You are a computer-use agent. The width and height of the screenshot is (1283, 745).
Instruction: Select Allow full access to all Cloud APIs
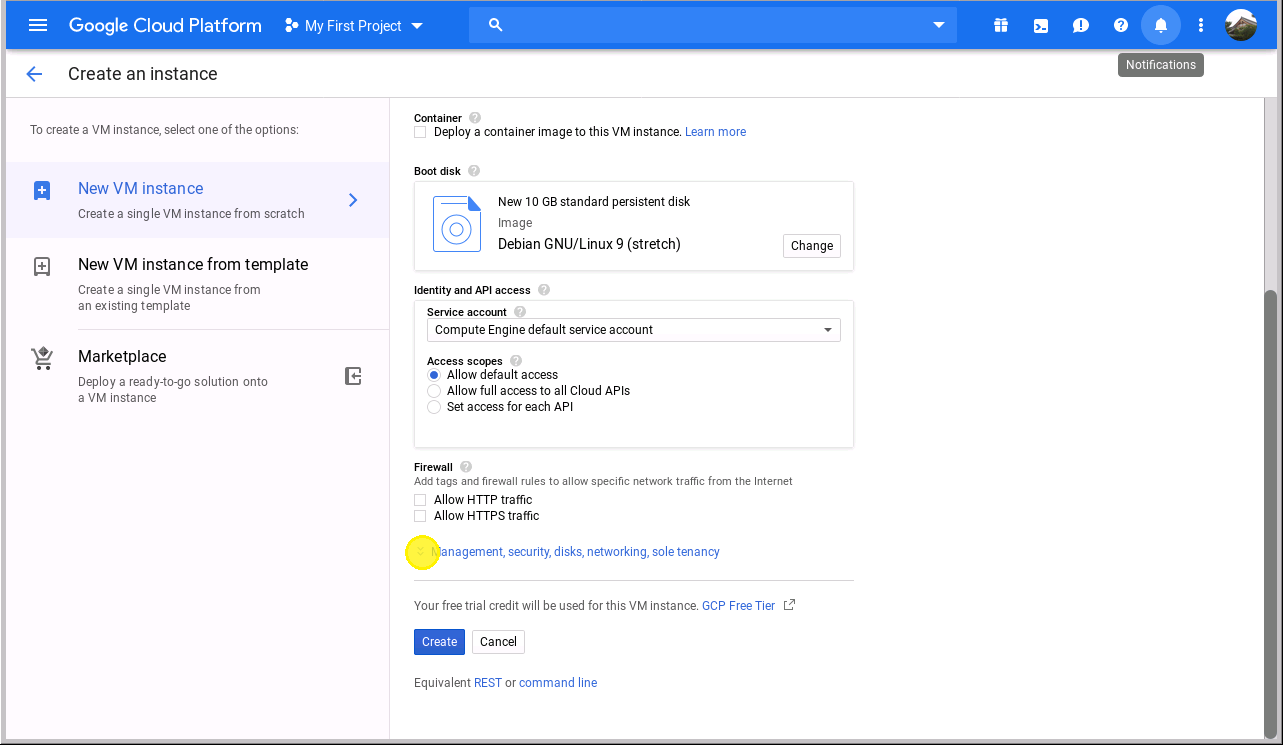tap(434, 391)
